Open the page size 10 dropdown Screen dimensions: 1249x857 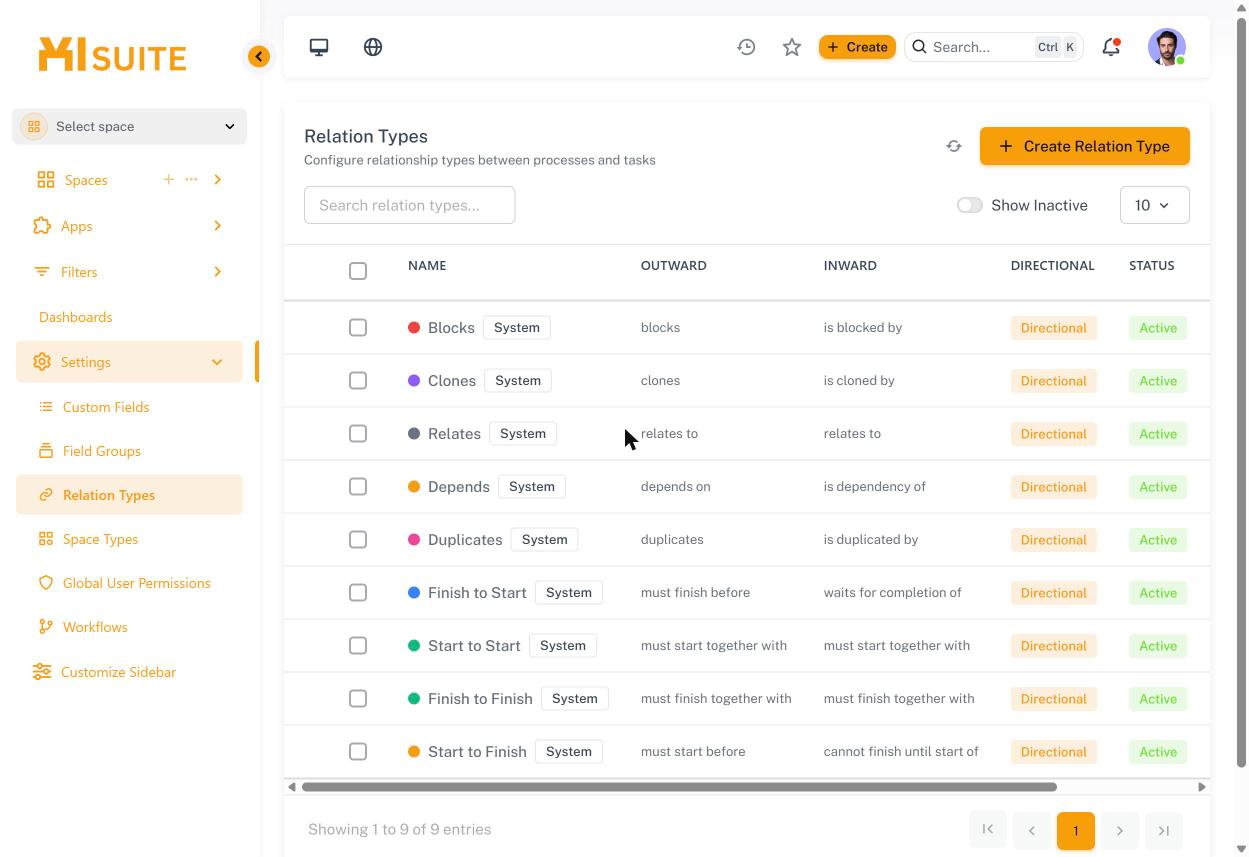(x=1154, y=205)
